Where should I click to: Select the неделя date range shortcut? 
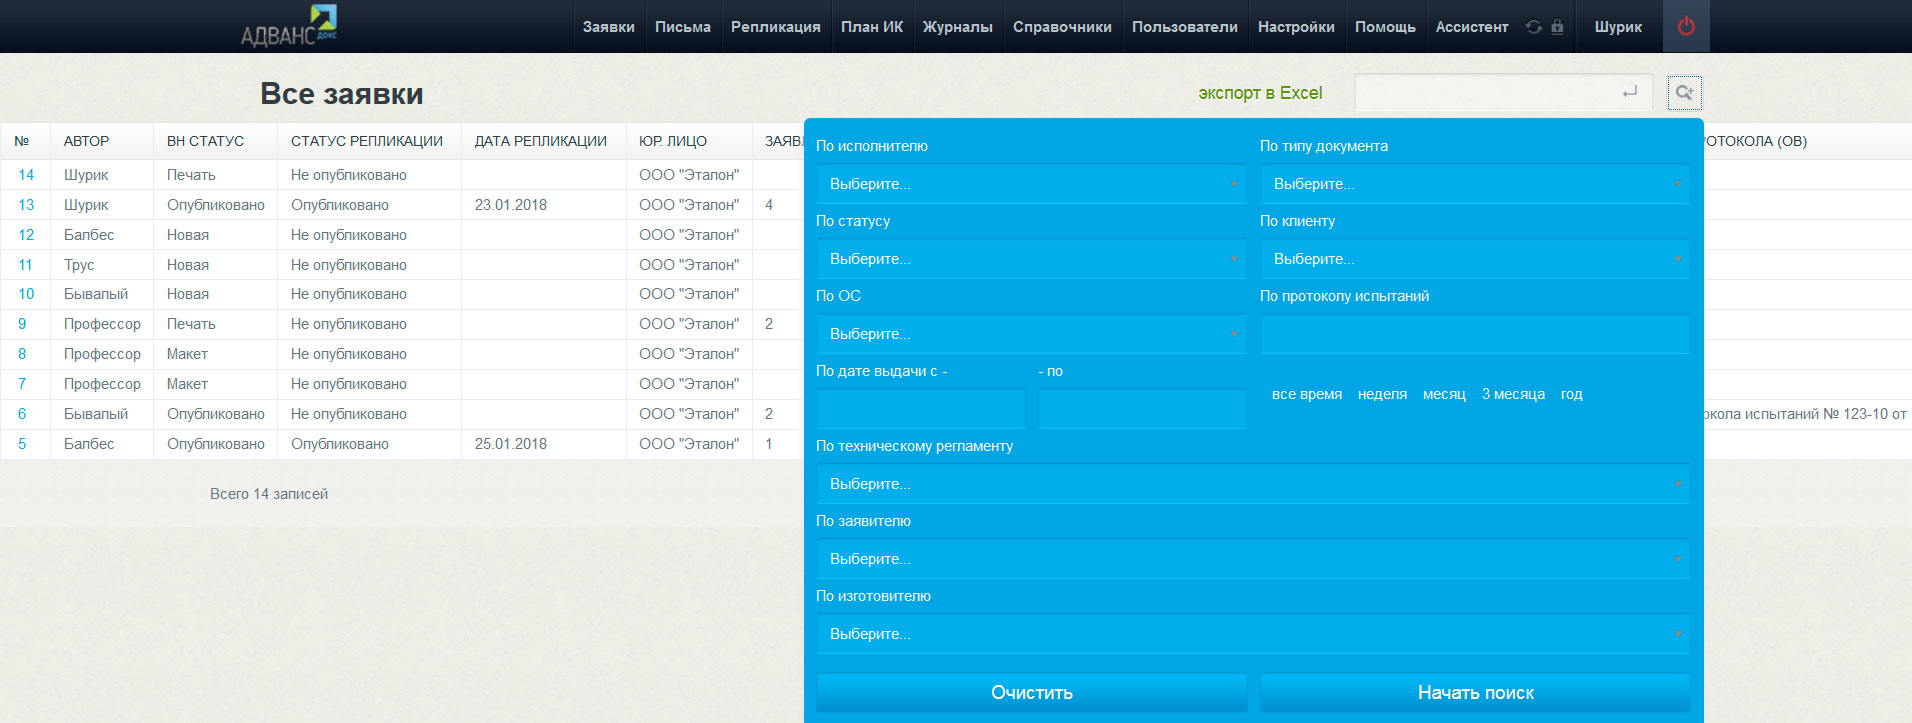pos(1382,394)
